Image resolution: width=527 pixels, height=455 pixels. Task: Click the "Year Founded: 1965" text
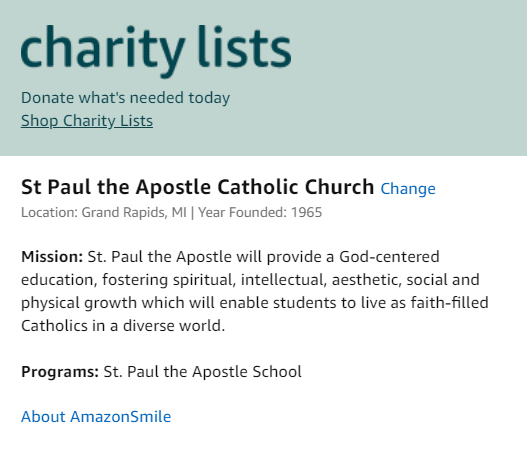[260, 213]
